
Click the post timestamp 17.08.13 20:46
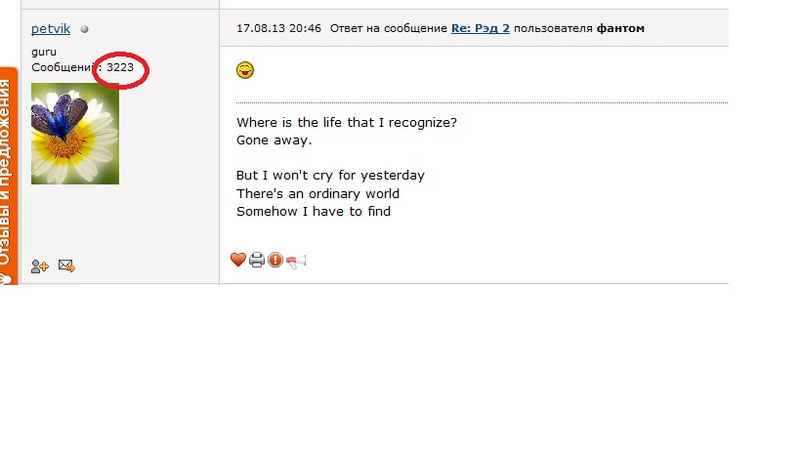click(x=279, y=29)
